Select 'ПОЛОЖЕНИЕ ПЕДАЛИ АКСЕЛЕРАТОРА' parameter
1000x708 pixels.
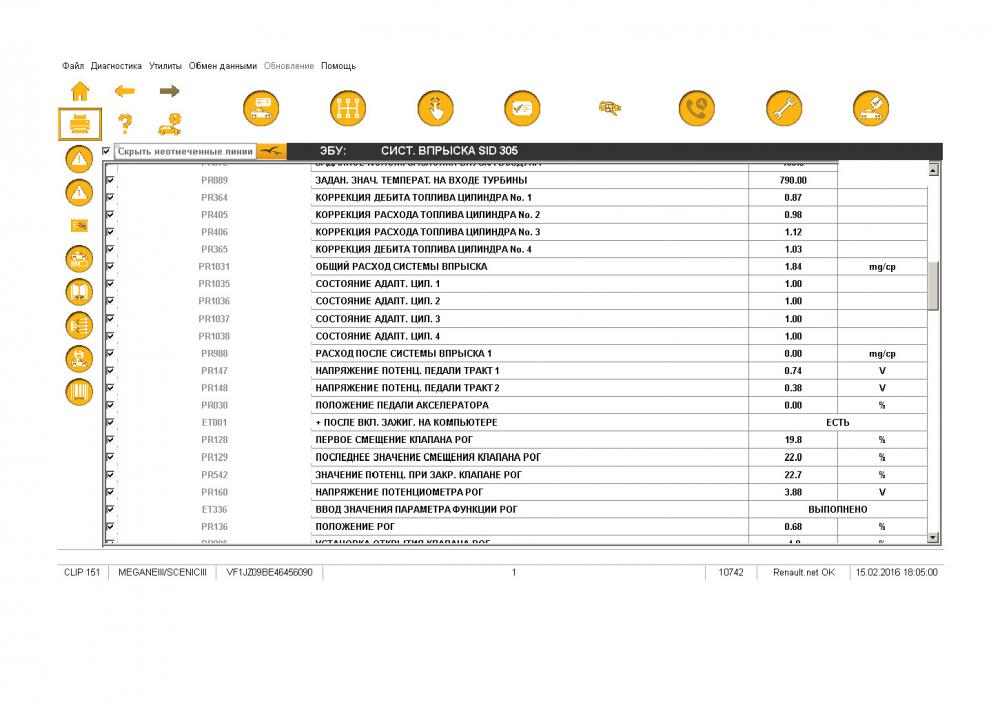pos(402,405)
